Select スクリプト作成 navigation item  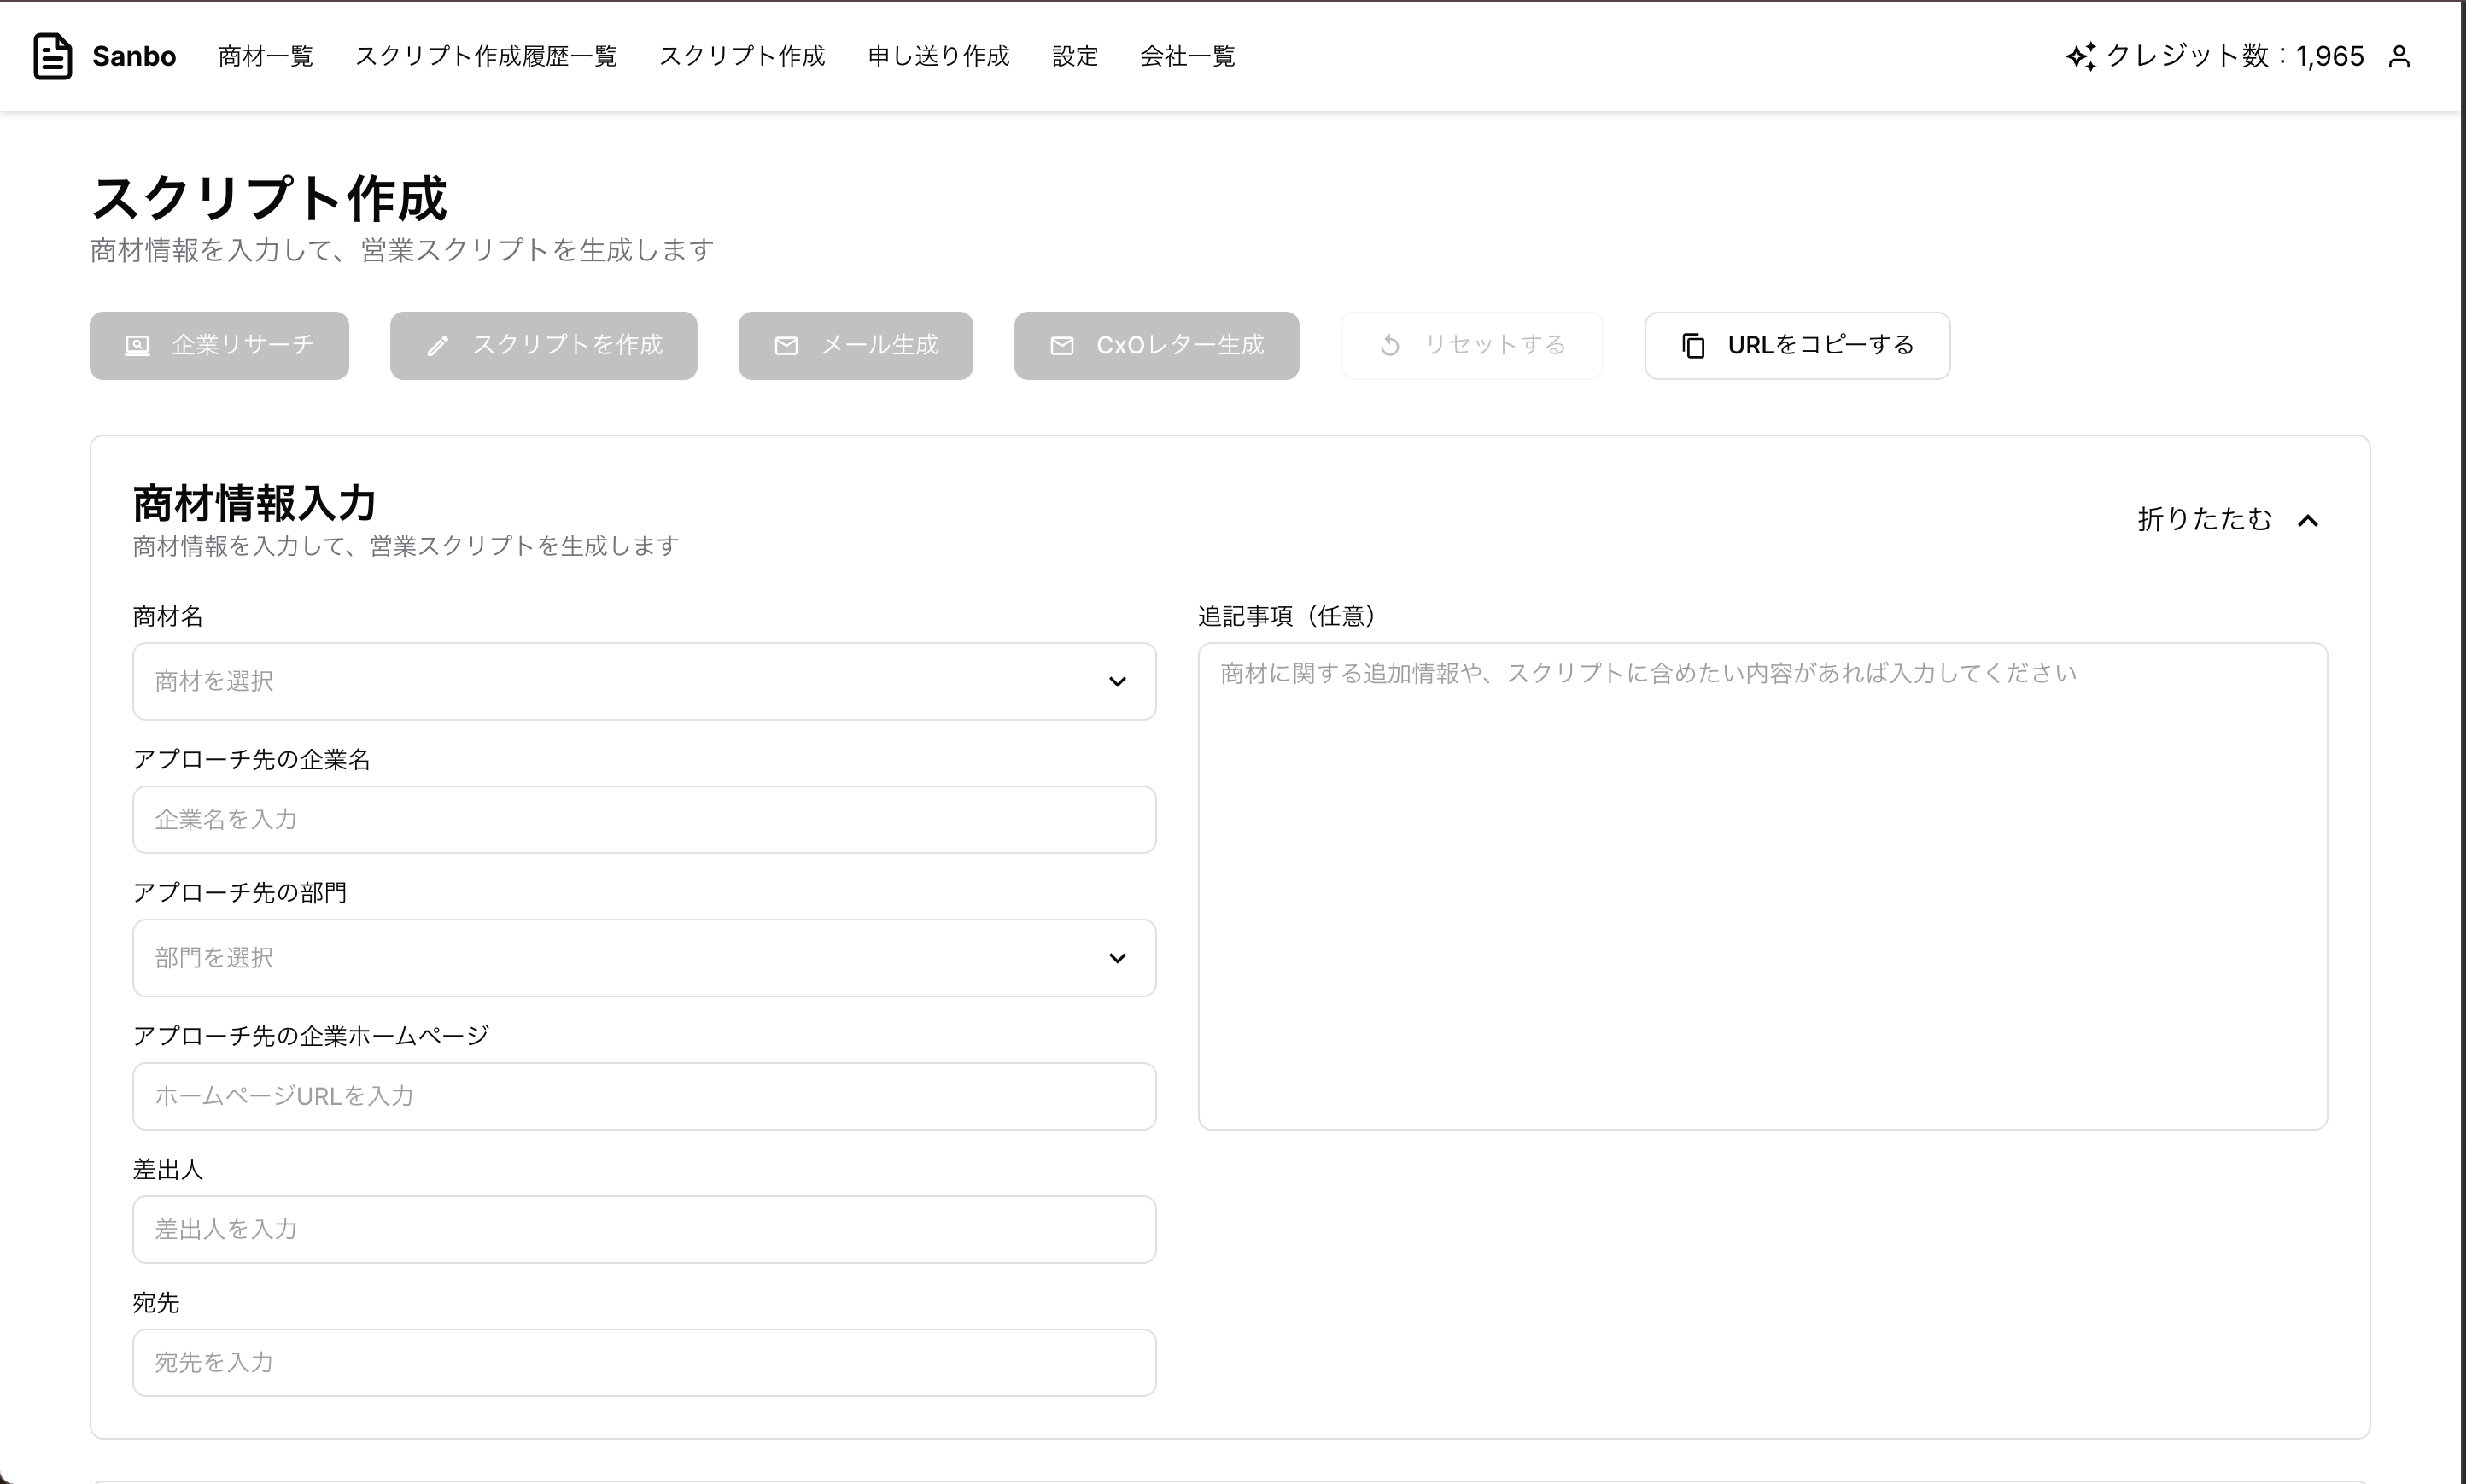click(742, 56)
